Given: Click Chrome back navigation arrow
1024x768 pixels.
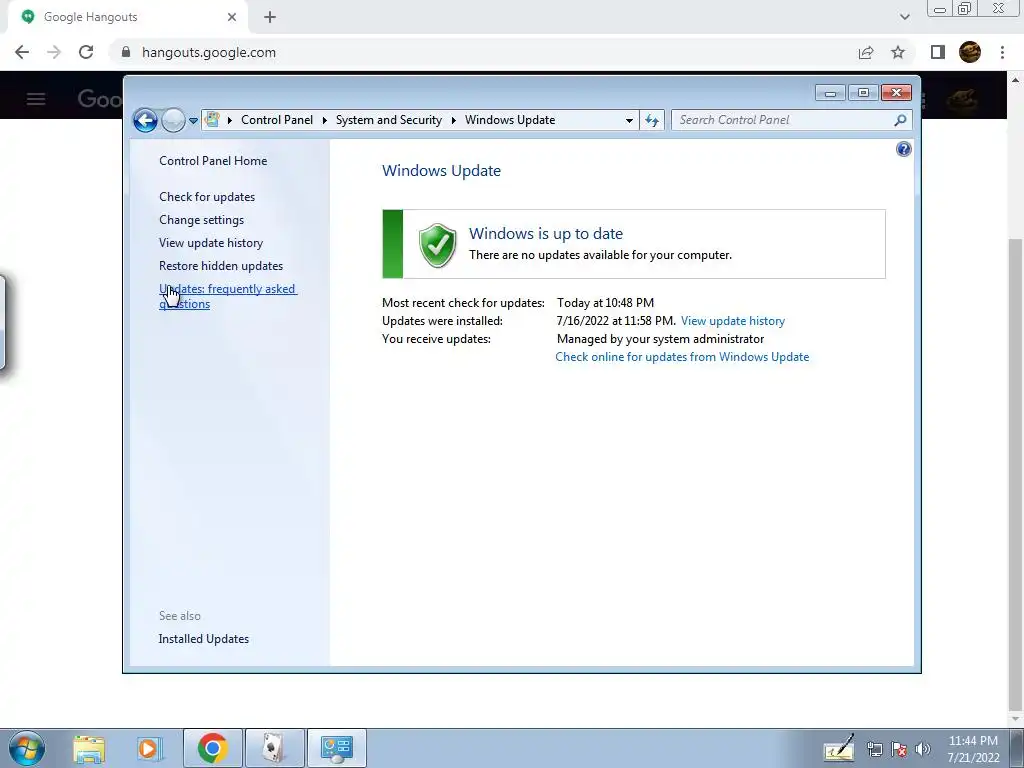Looking at the screenshot, I should coord(22,52).
